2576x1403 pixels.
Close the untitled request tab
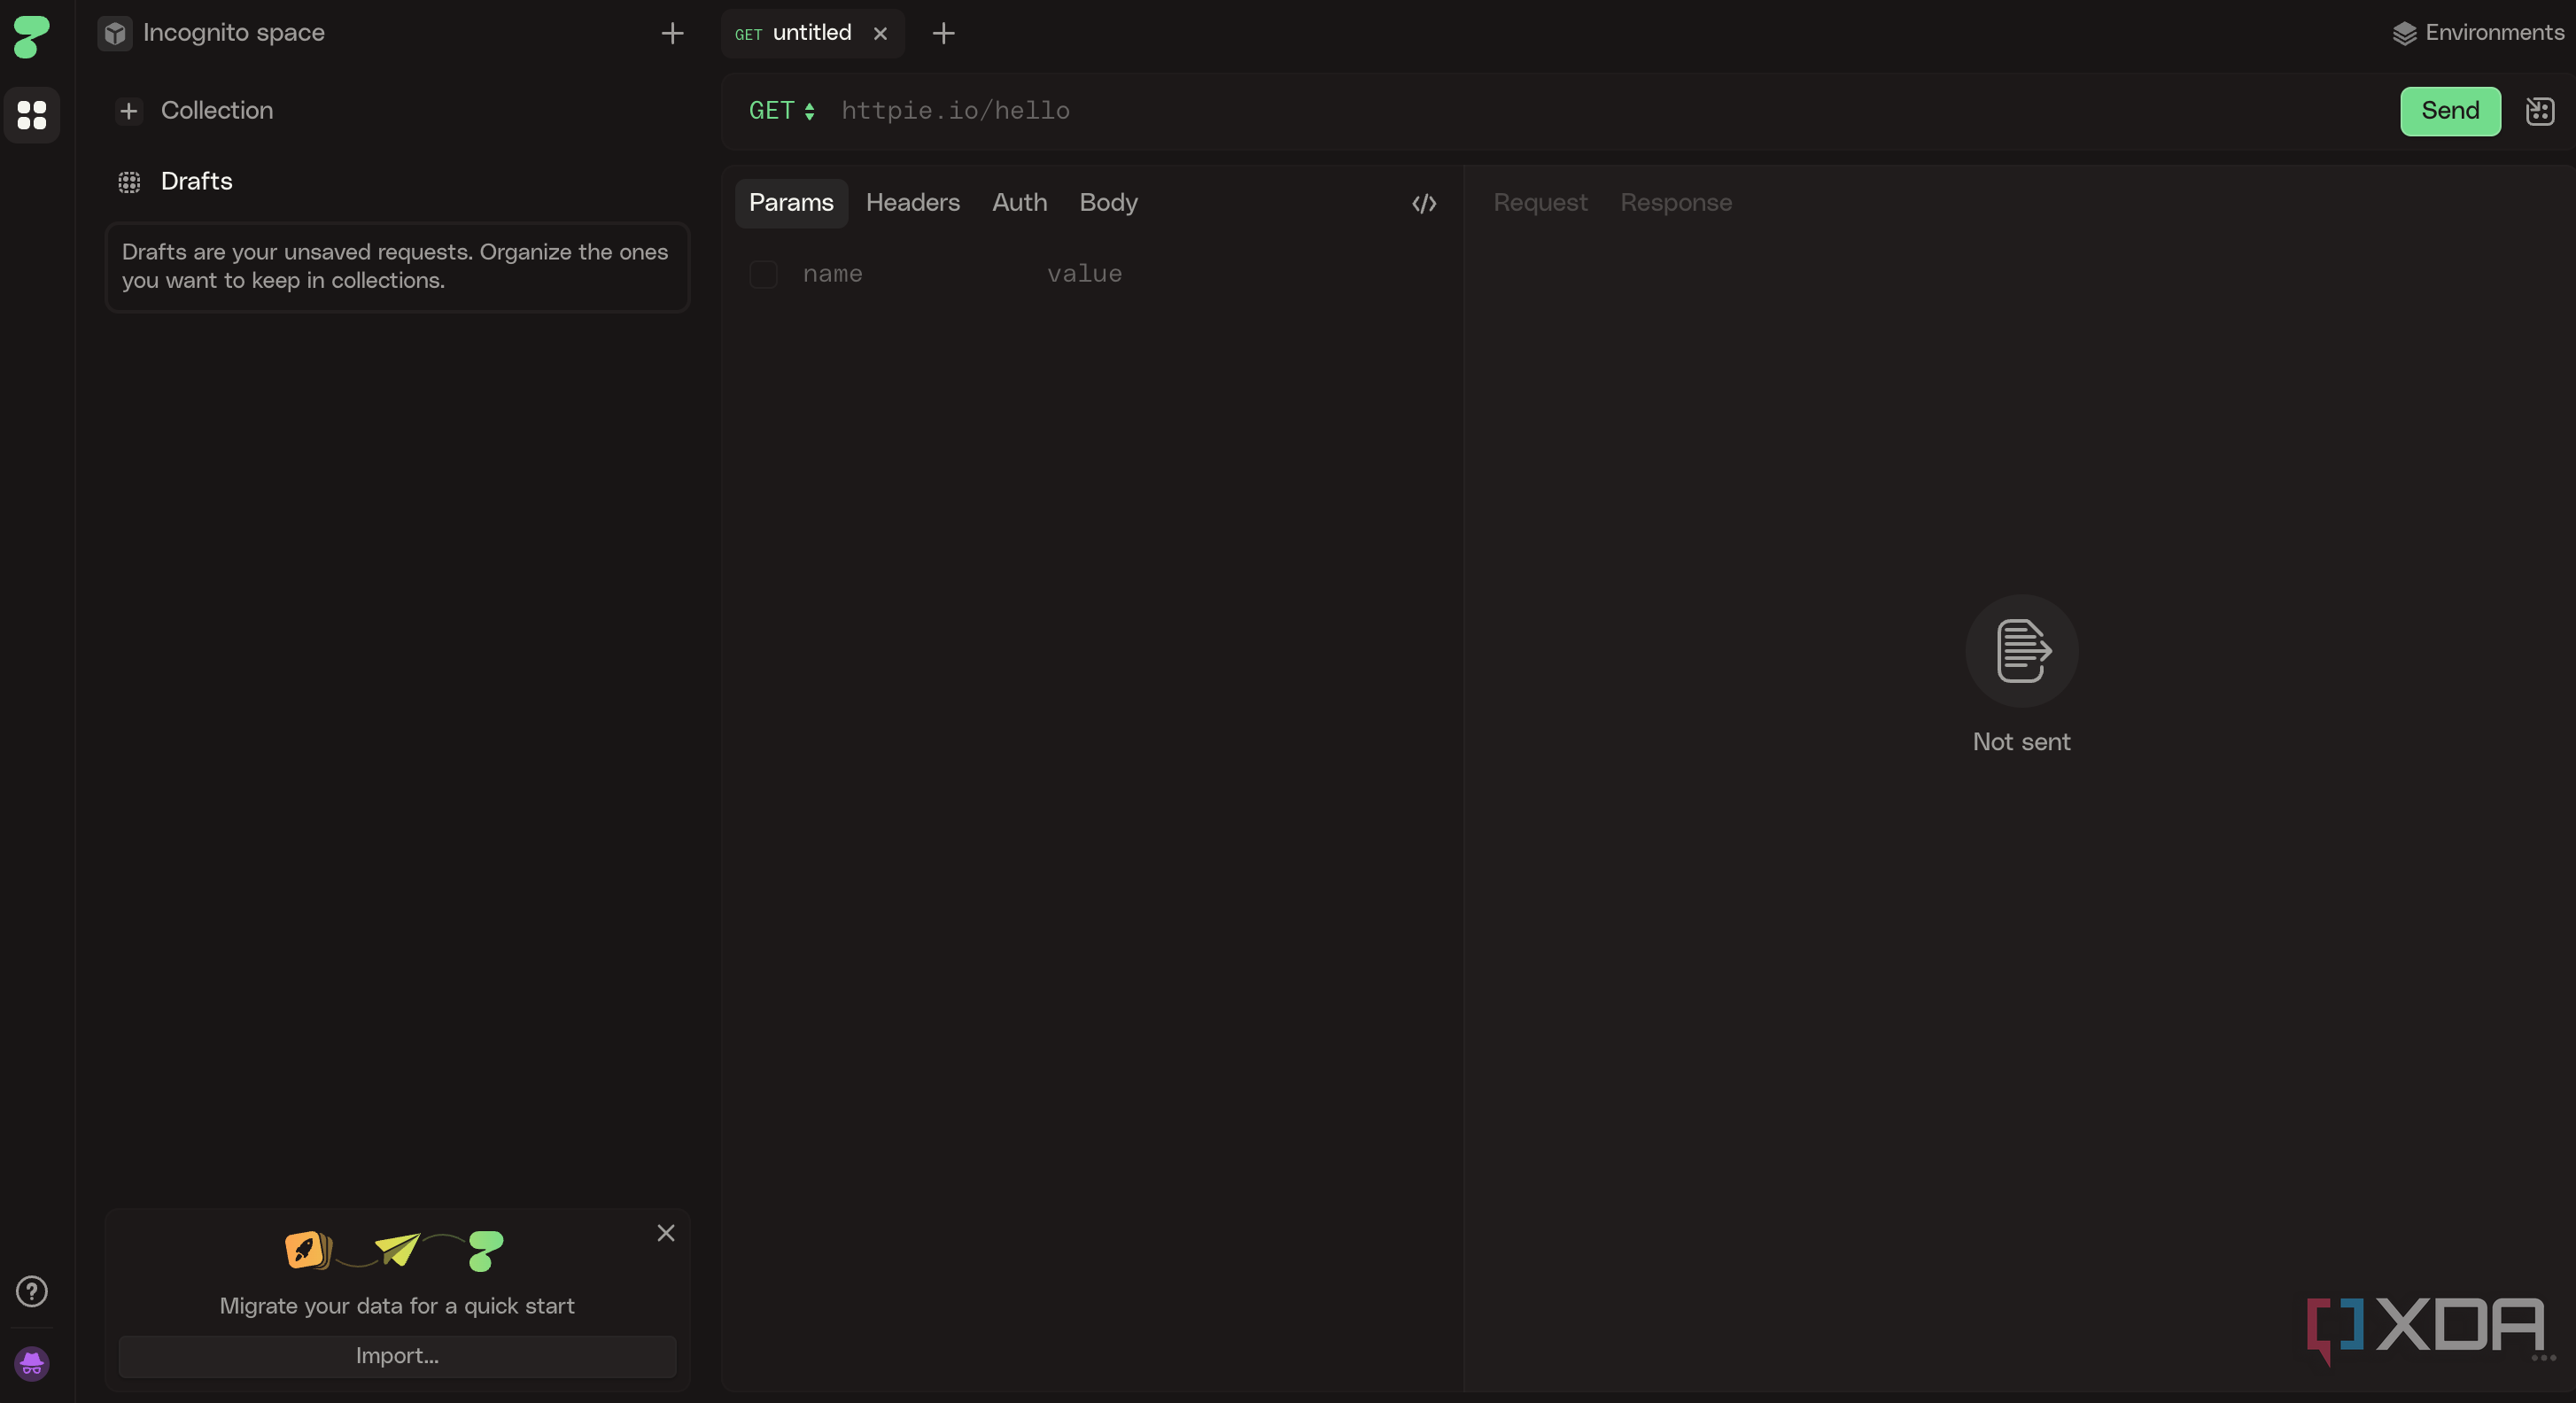click(x=880, y=33)
